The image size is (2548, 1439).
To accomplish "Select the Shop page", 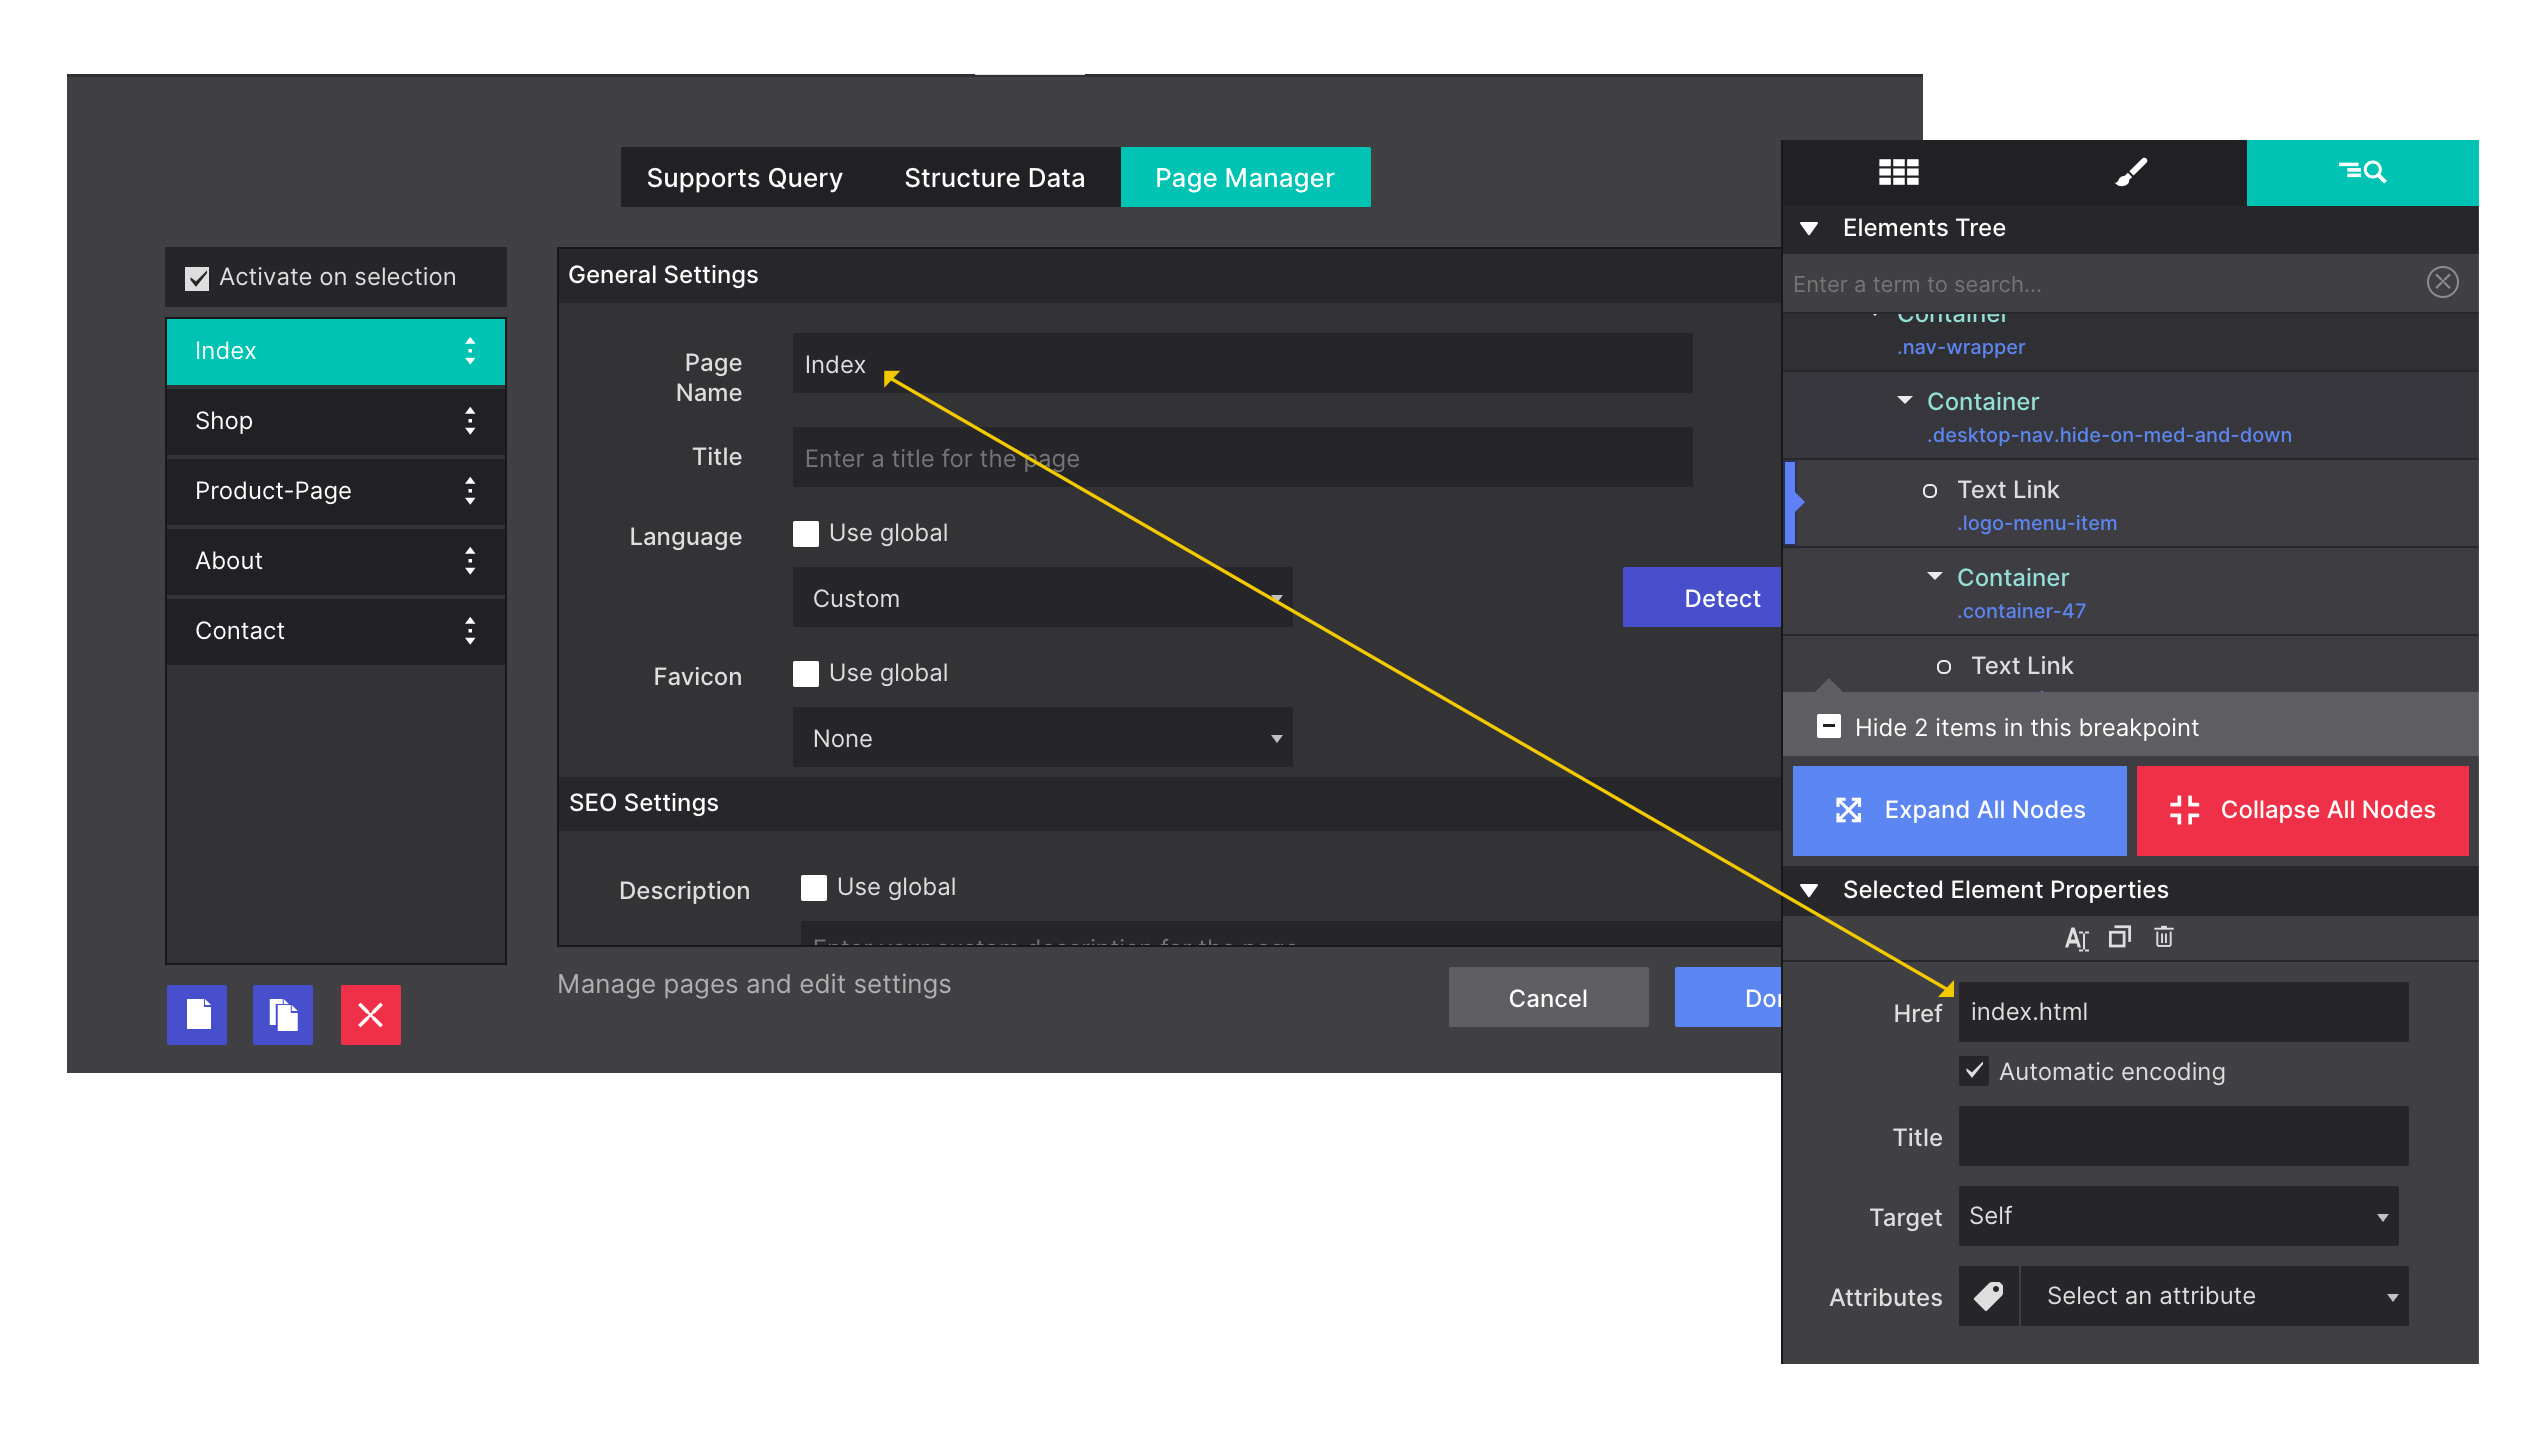I will 335,421.
